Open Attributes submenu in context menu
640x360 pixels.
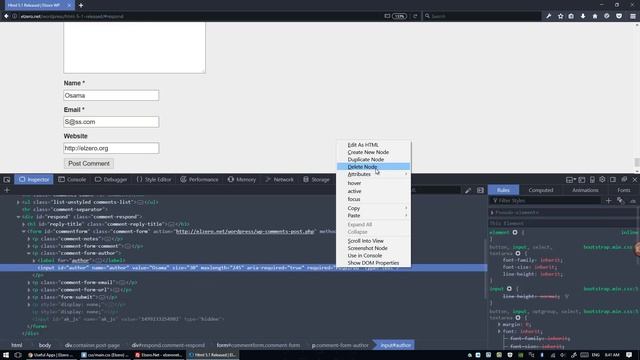373,174
